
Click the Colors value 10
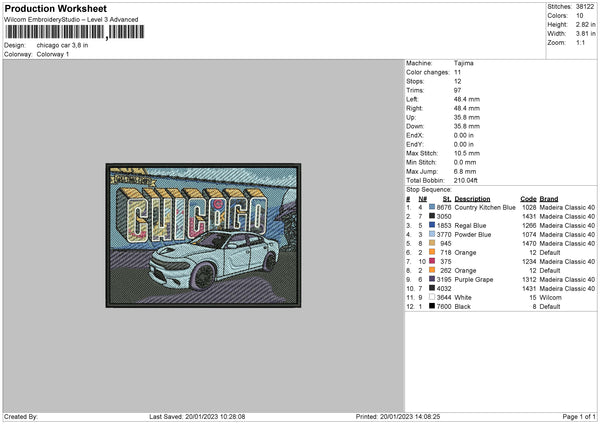[580, 16]
